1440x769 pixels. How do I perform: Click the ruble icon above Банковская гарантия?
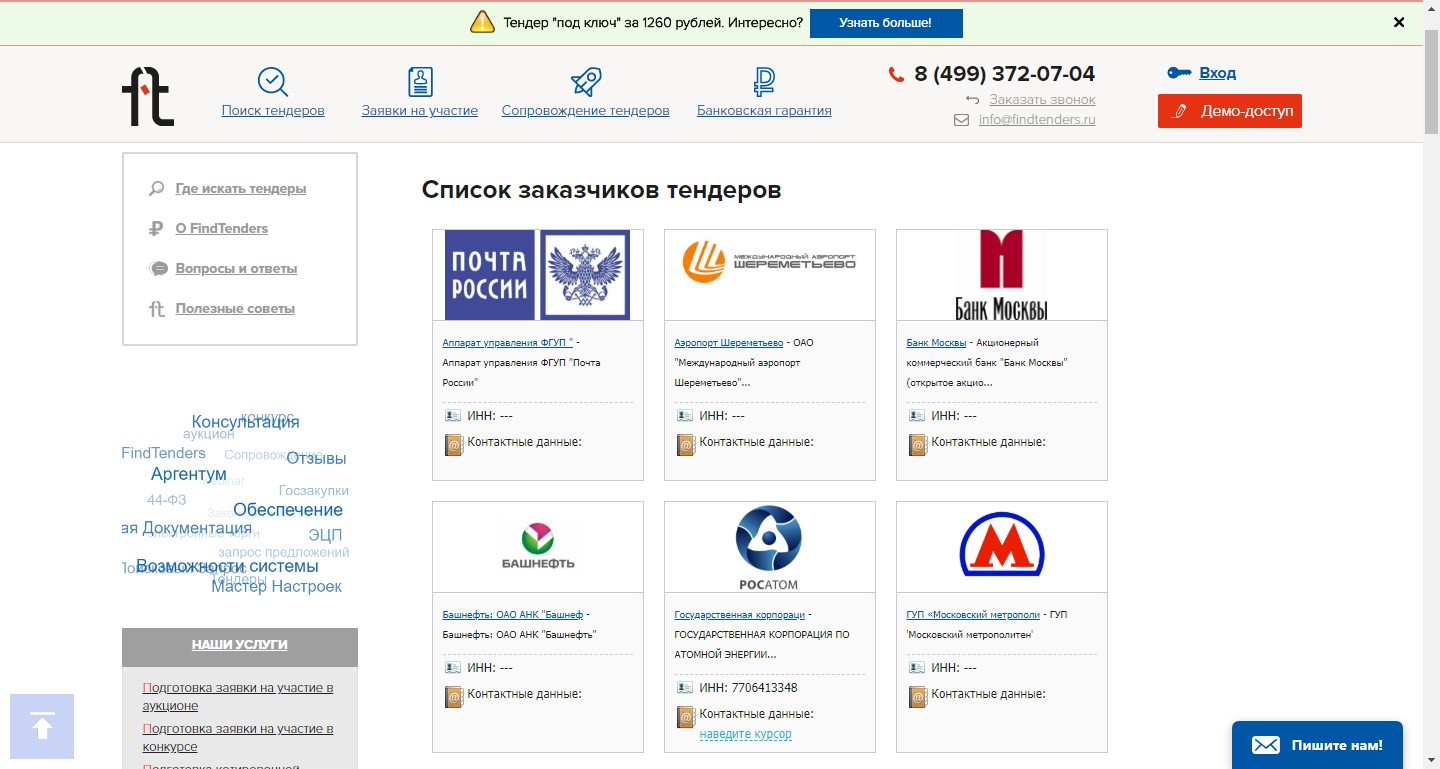[764, 82]
